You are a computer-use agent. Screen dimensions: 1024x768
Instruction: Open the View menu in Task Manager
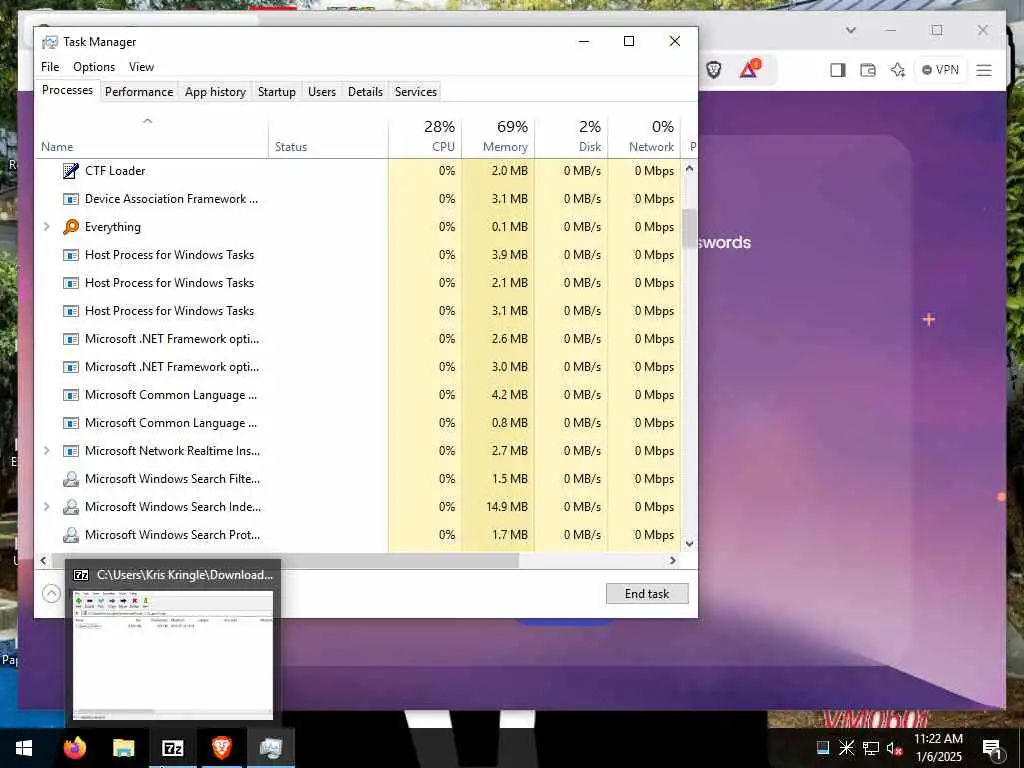[141, 67]
